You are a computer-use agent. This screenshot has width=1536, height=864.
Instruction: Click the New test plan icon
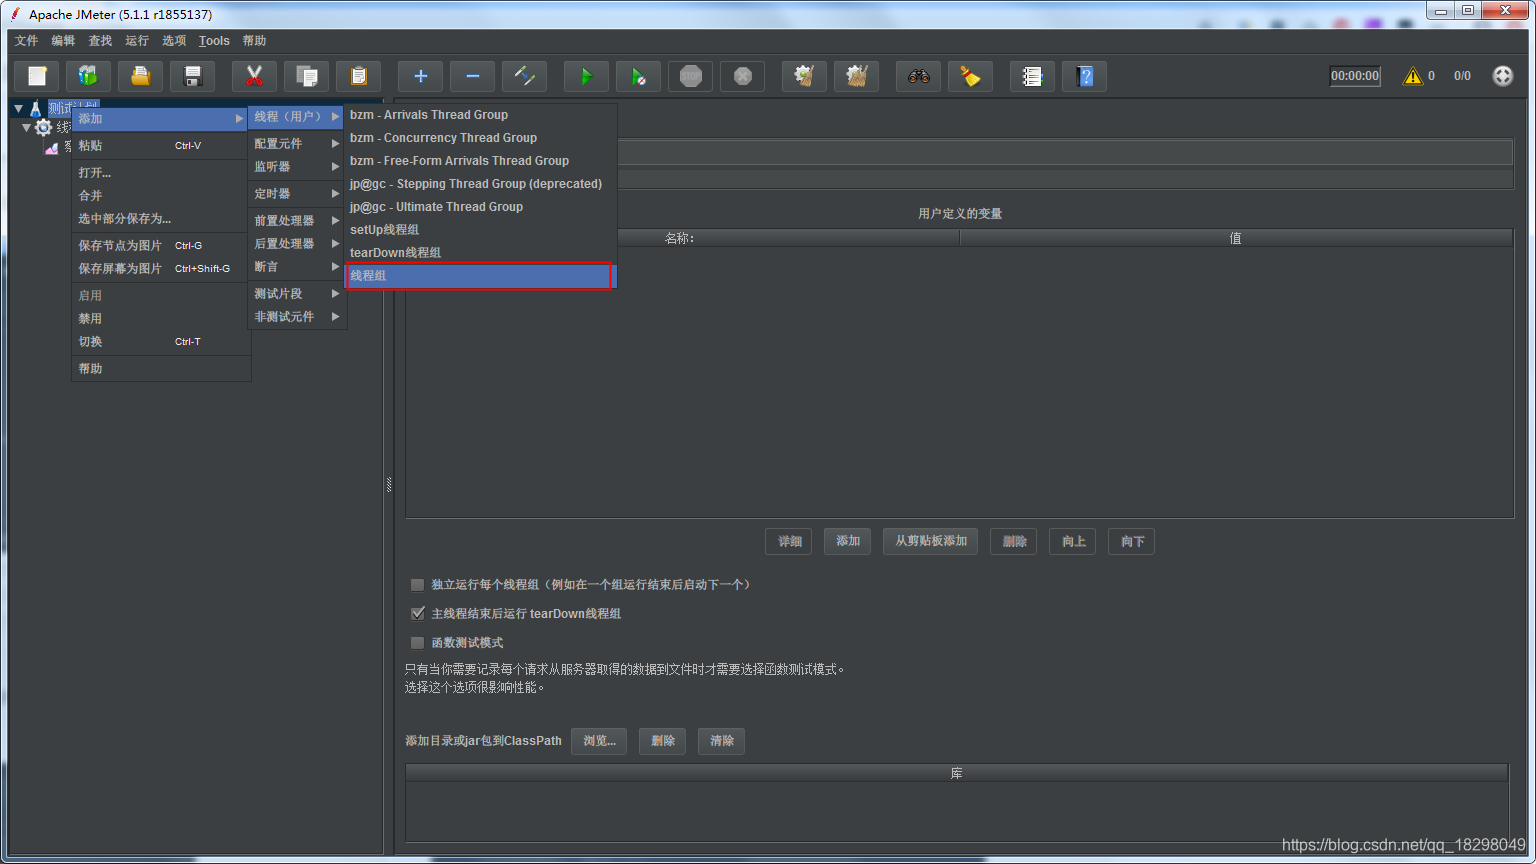click(x=37, y=76)
